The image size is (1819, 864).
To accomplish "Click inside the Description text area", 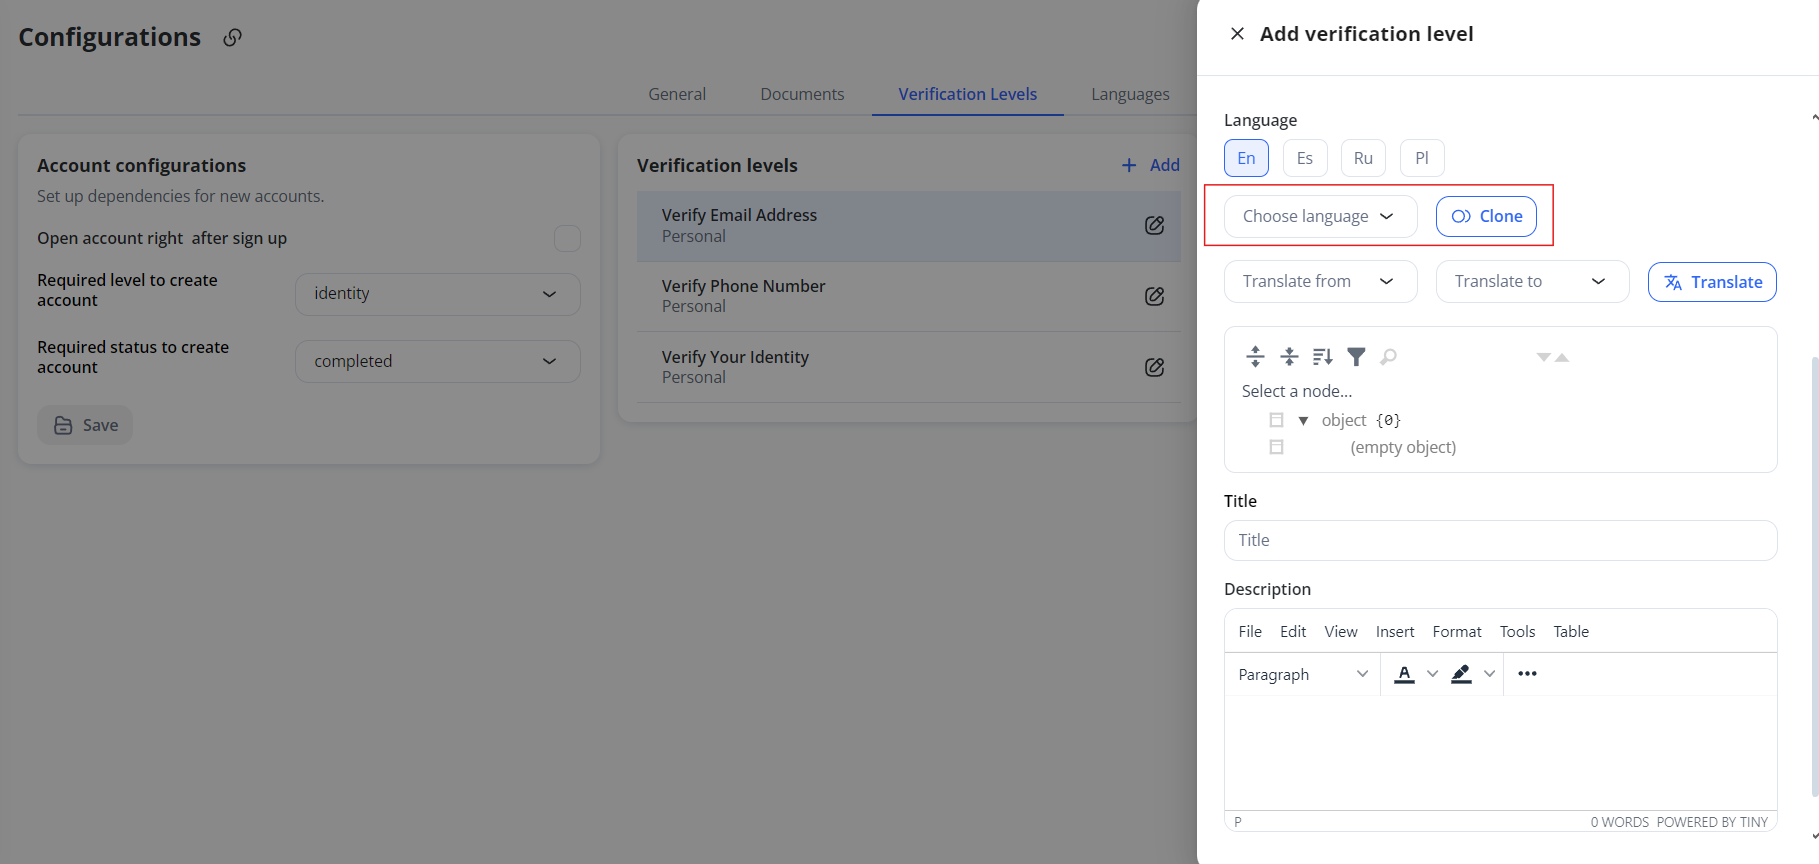I will 1500,753.
